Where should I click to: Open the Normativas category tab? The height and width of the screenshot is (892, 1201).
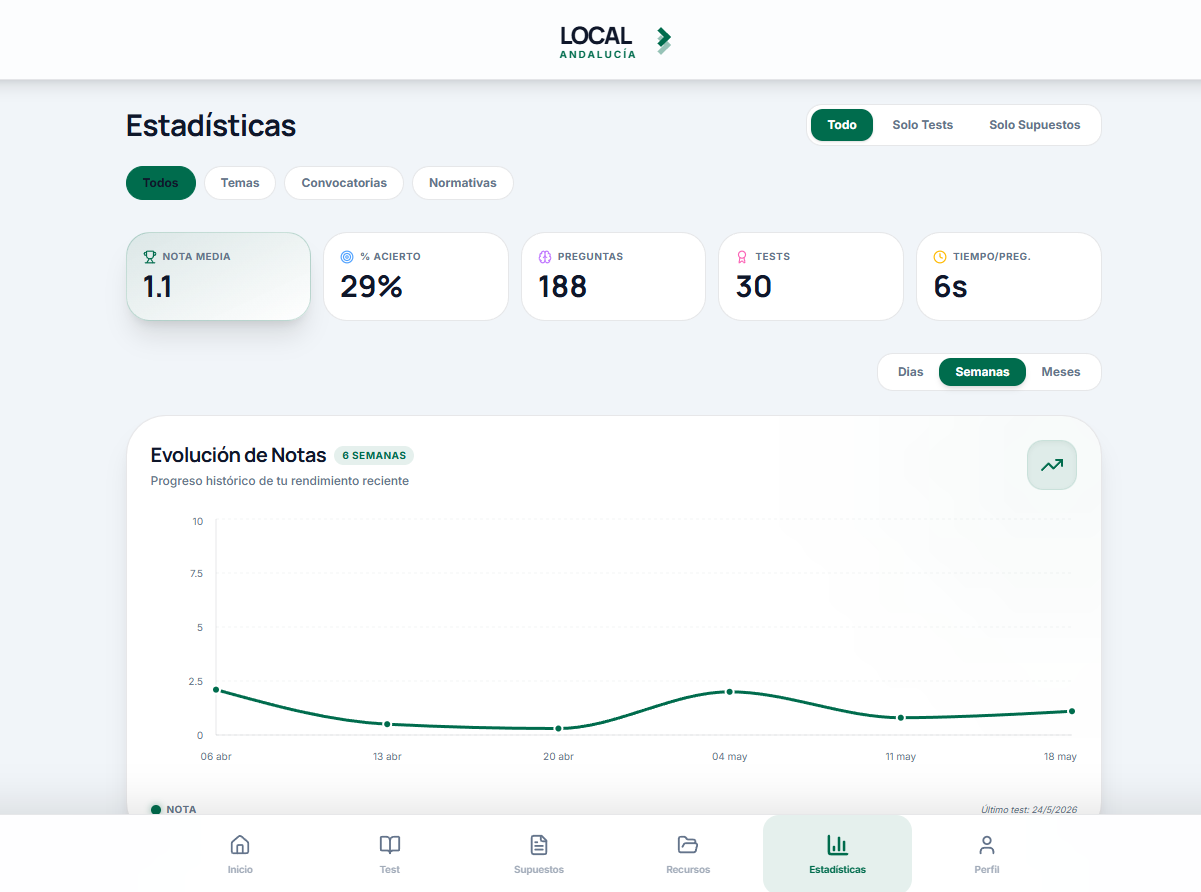coord(463,183)
